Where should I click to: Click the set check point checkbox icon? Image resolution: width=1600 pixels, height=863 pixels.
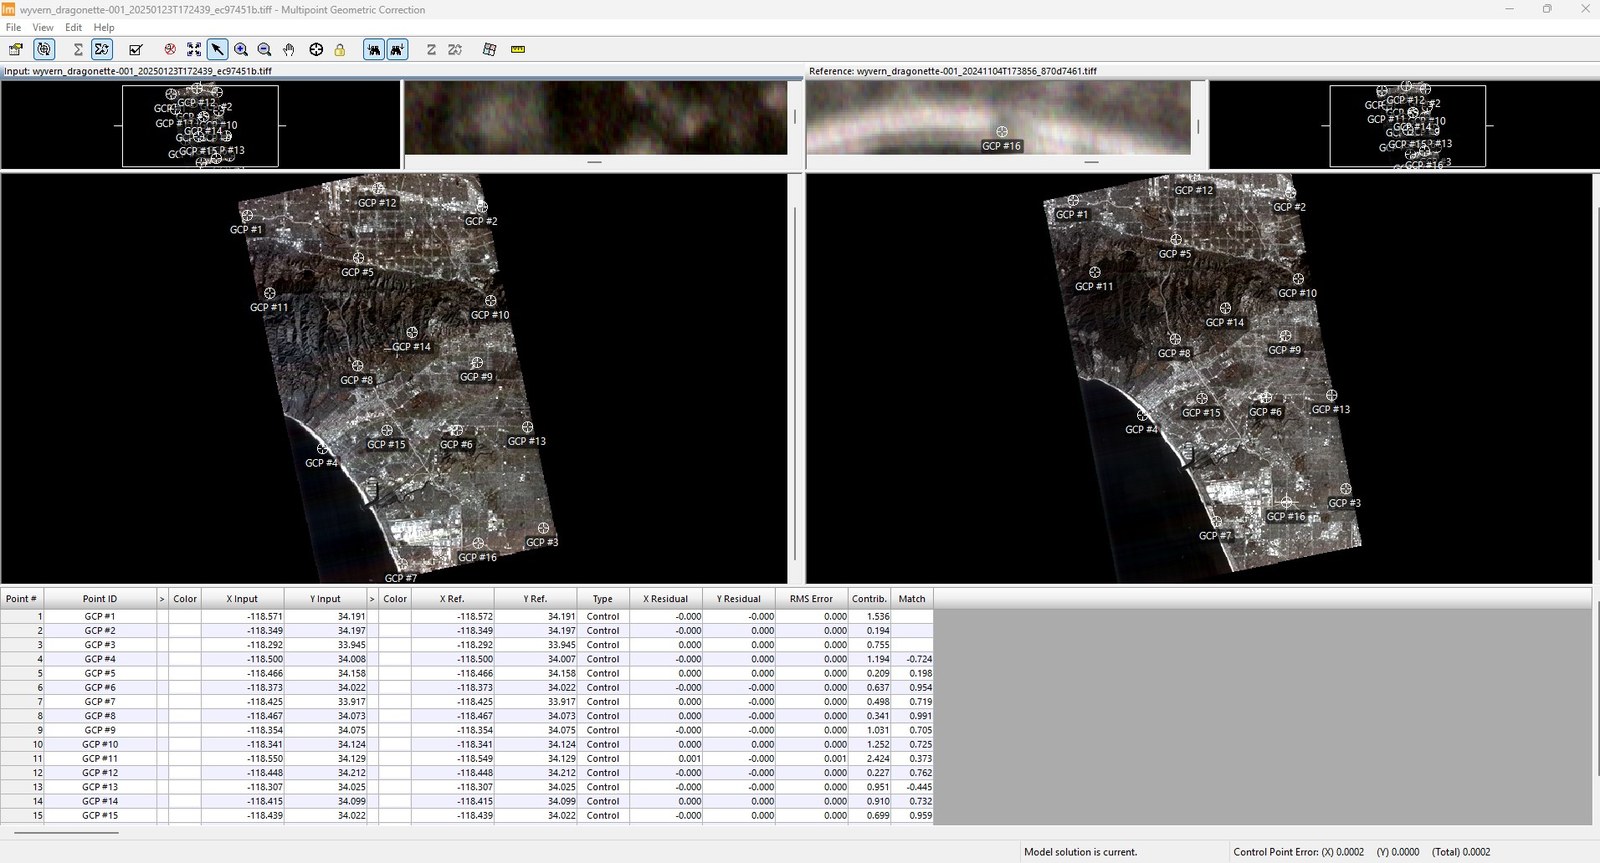click(136, 49)
